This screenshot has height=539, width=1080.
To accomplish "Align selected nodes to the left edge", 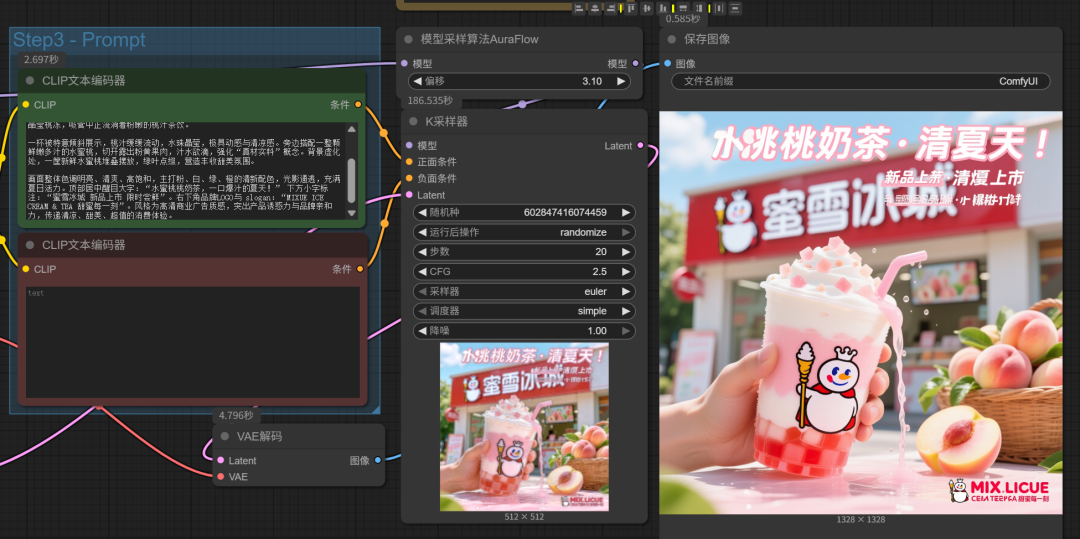I will 579,8.
